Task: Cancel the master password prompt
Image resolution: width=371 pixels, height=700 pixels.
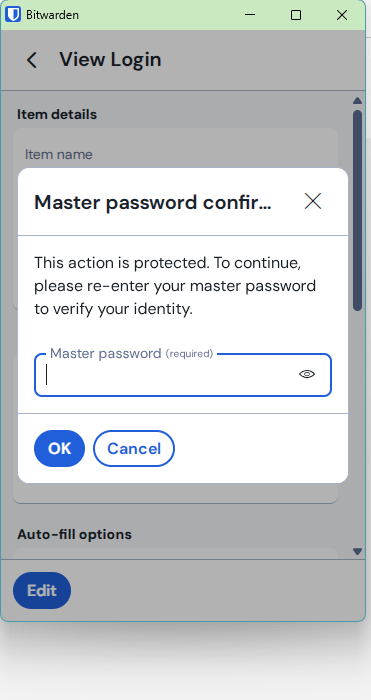Action: pos(134,448)
